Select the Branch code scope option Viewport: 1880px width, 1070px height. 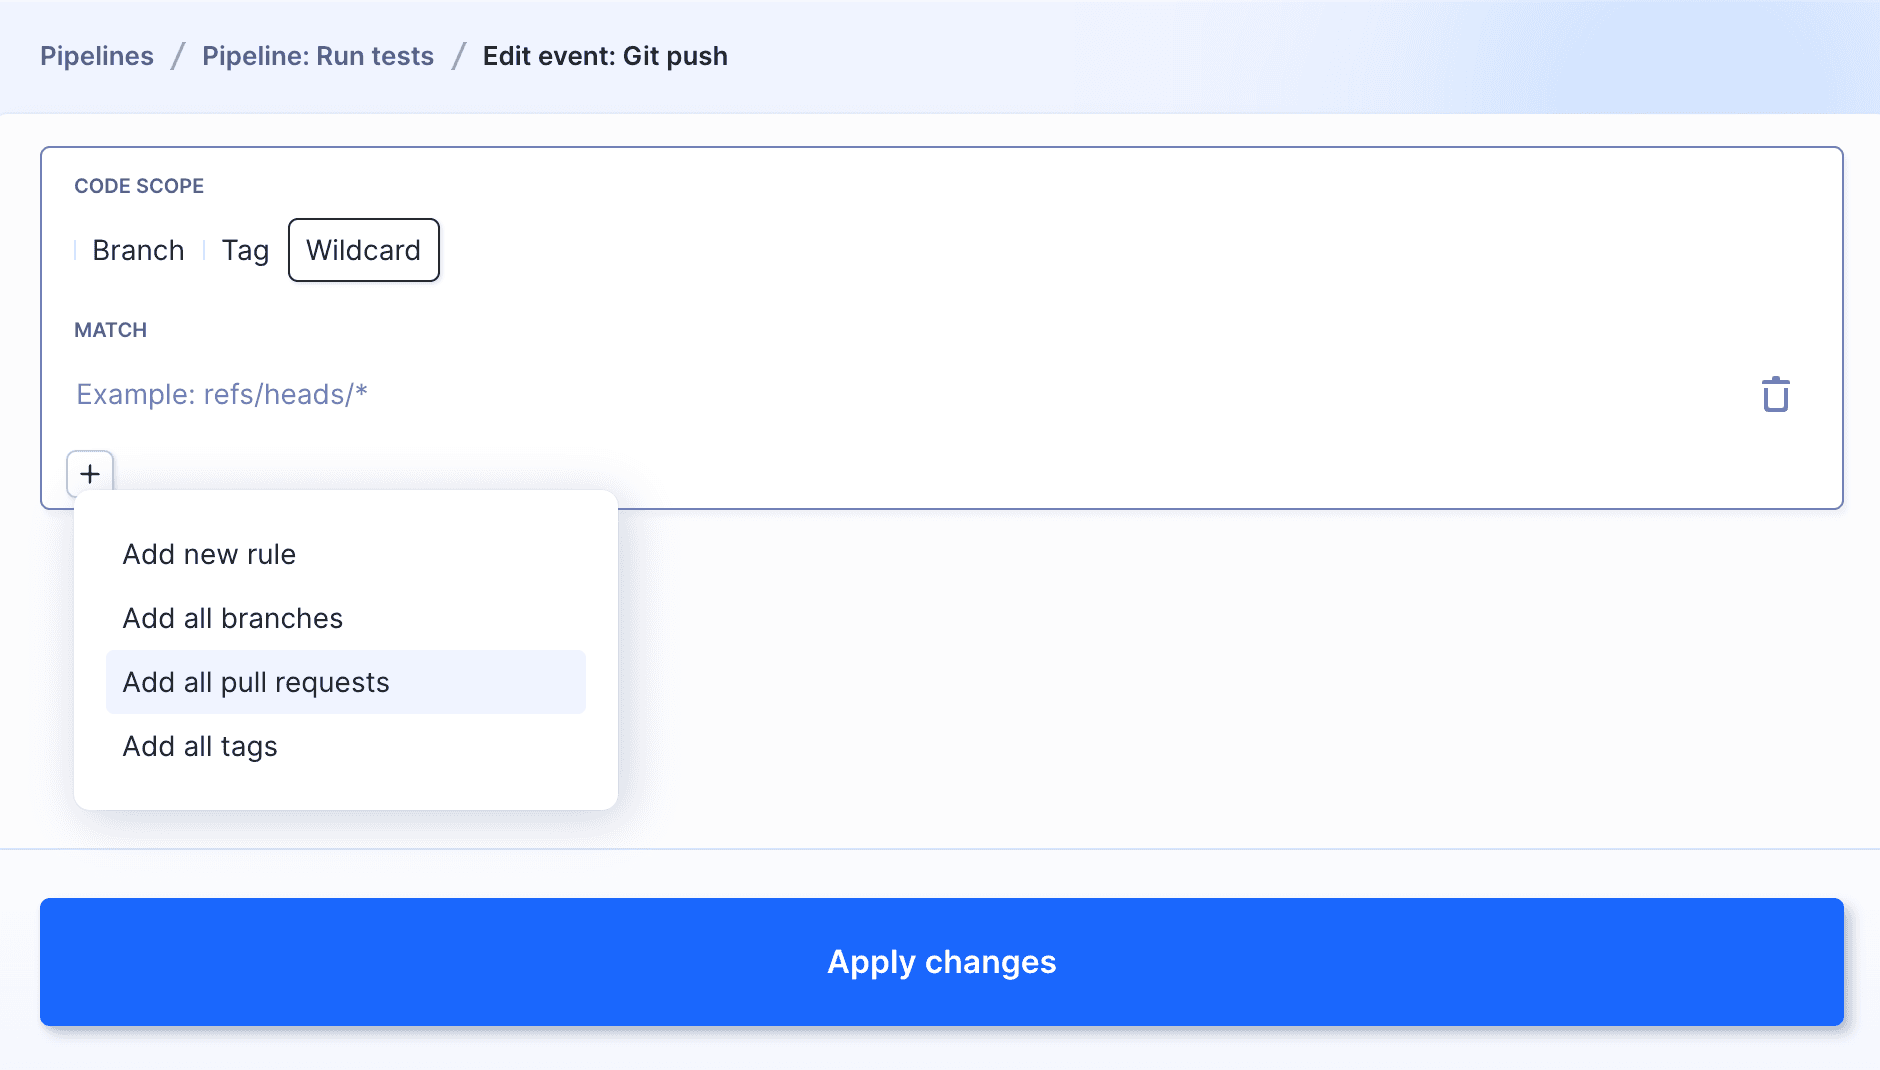pyautogui.click(x=138, y=250)
